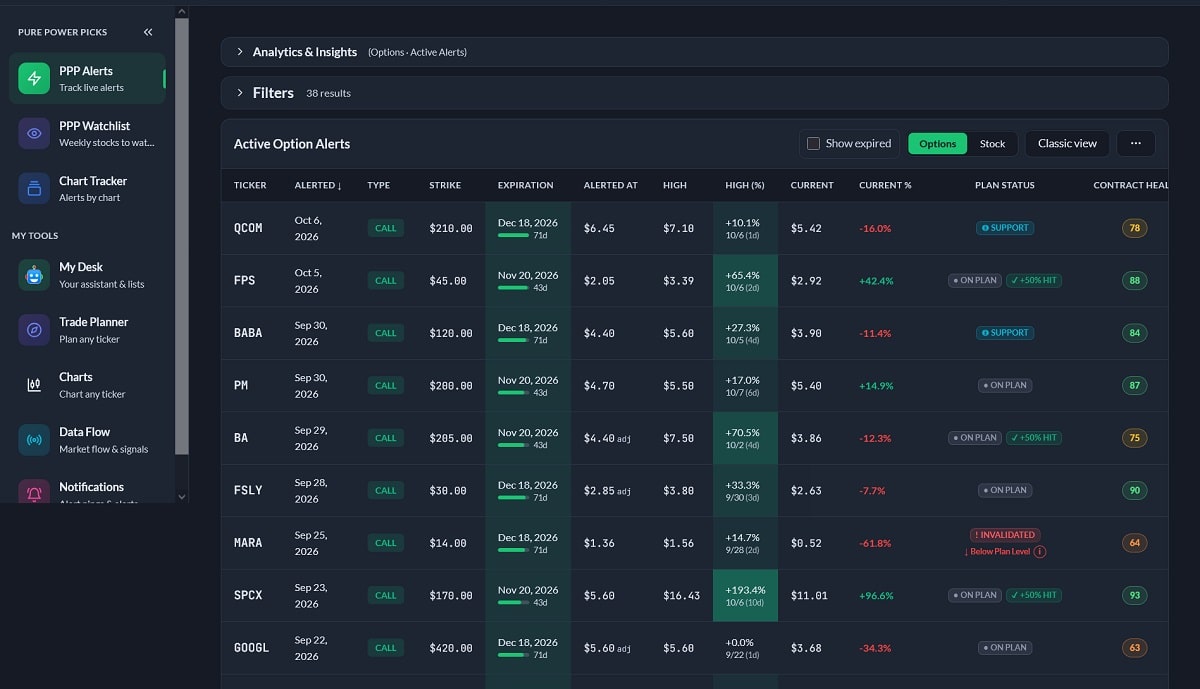Image resolution: width=1200 pixels, height=689 pixels.
Task: Click GOOGL contract health score 63
Action: tap(1134, 648)
